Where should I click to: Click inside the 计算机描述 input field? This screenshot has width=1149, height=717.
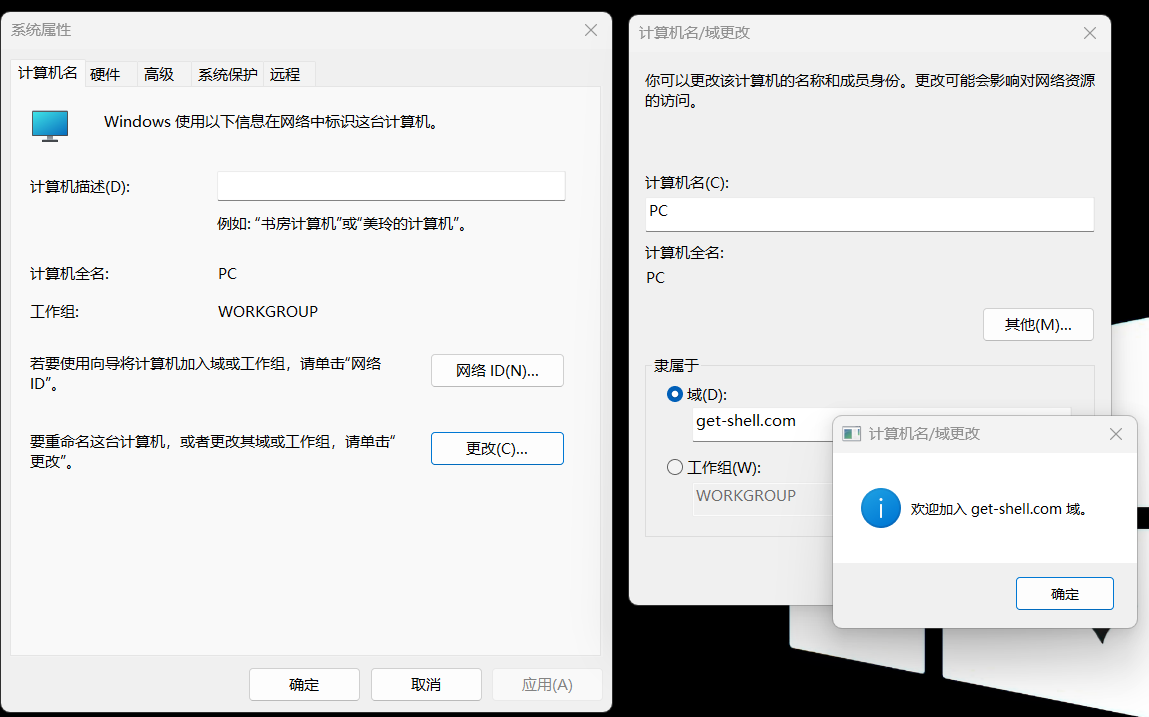tap(391, 186)
